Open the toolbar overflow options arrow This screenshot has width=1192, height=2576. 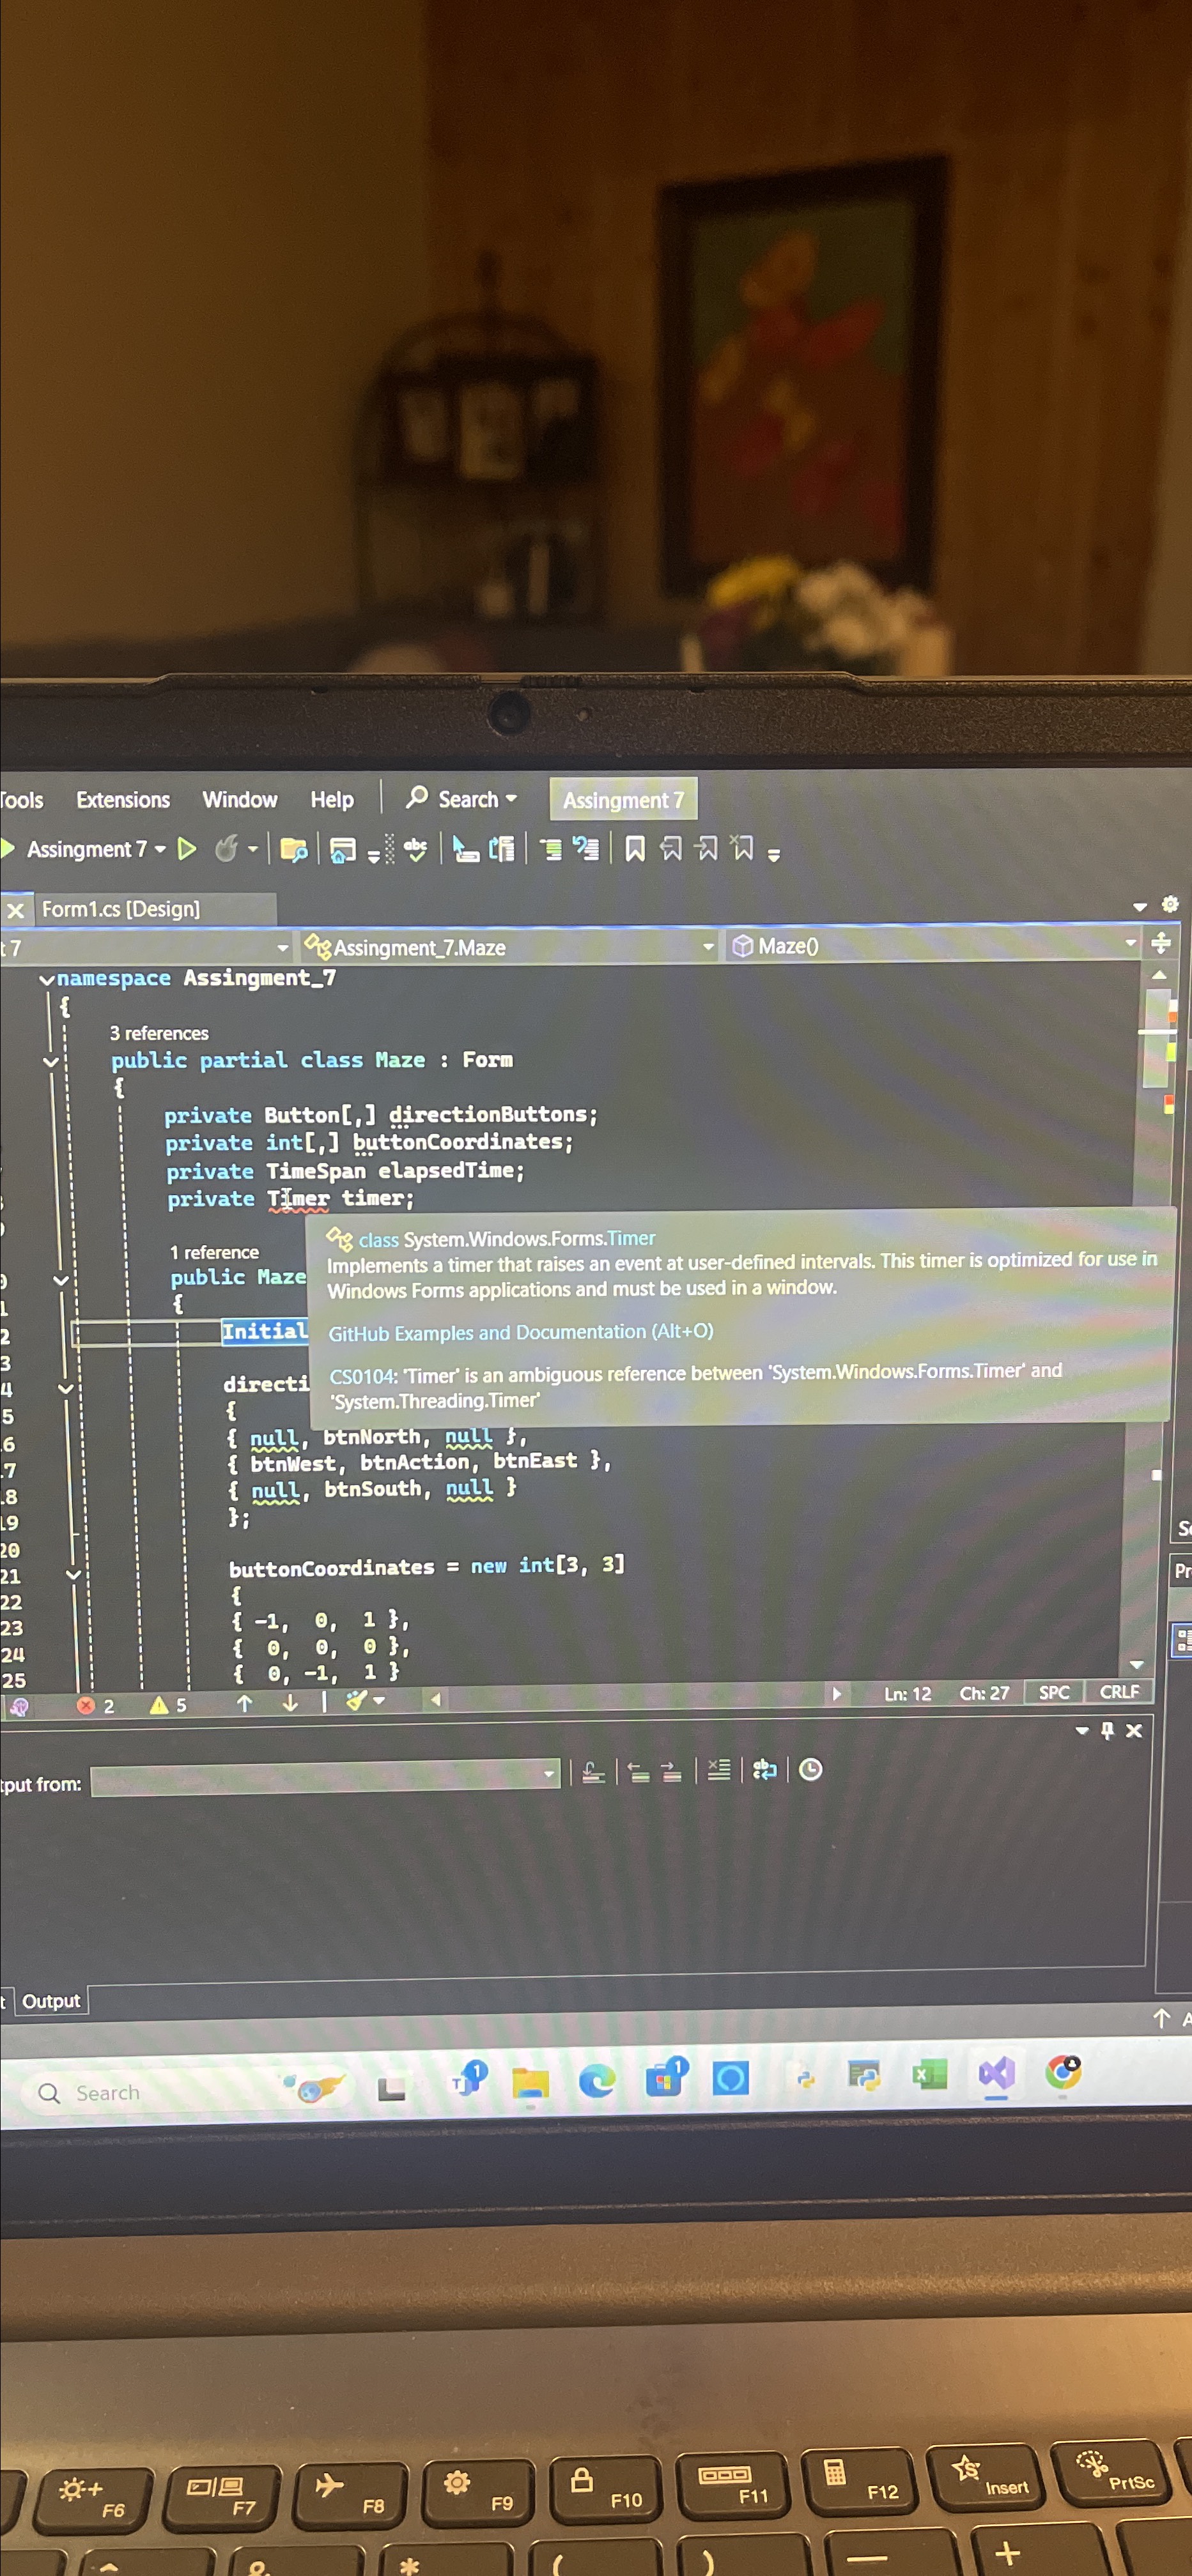[x=773, y=854]
